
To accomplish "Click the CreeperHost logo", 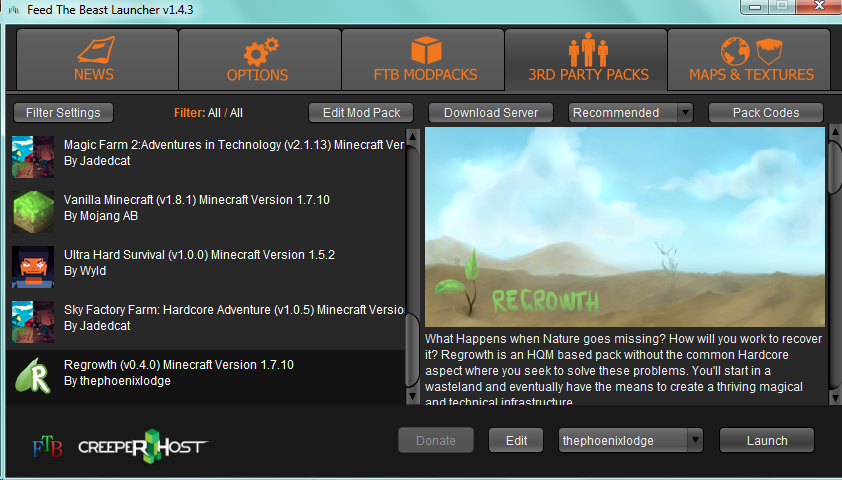I will (x=143, y=446).
